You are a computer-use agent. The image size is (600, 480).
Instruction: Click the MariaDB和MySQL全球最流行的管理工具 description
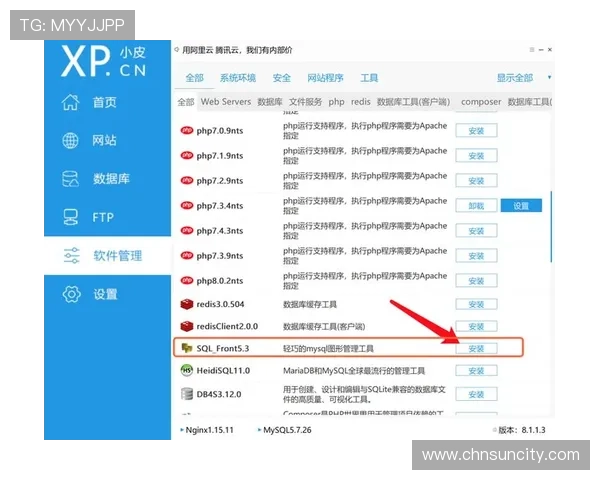pyautogui.click(x=354, y=371)
